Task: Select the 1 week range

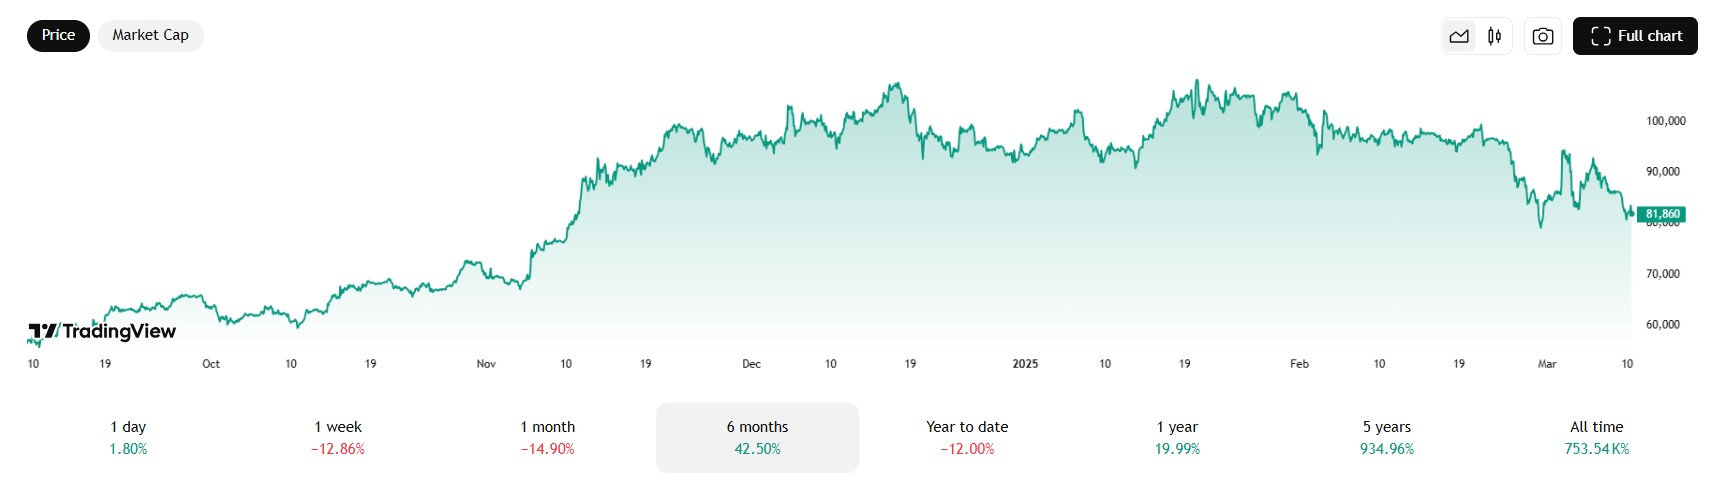Action: 338,438
